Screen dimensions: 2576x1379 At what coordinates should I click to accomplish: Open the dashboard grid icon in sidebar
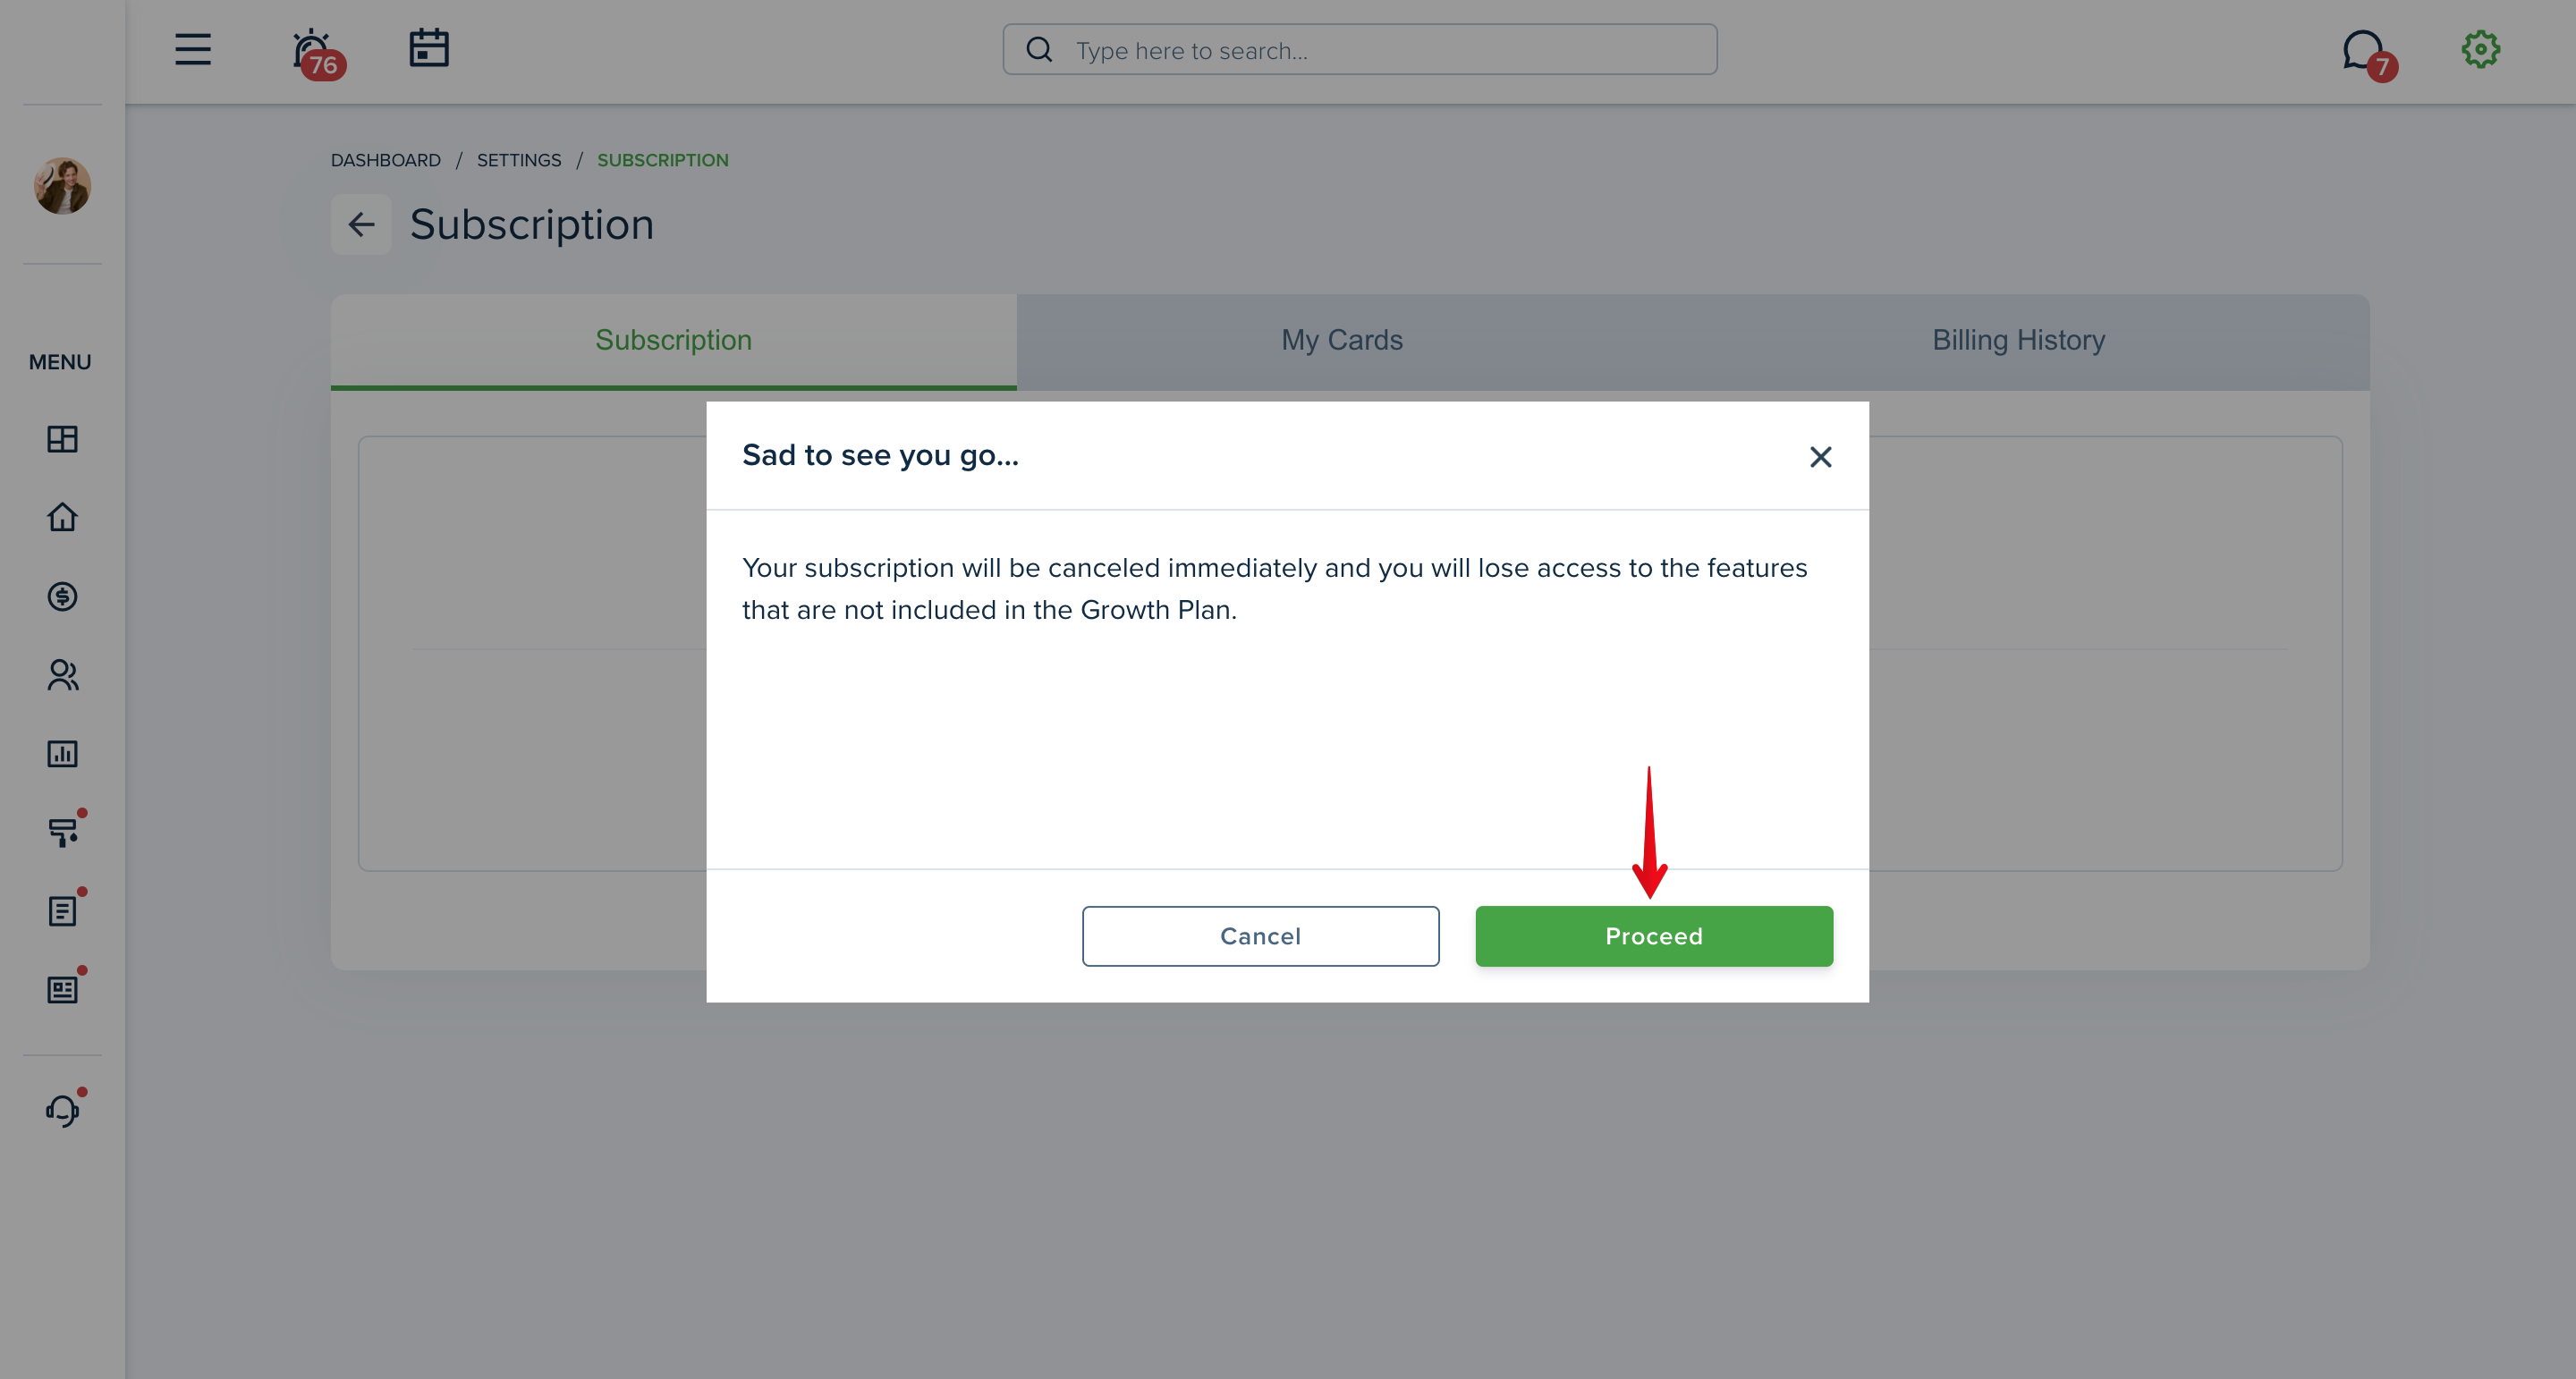point(62,439)
